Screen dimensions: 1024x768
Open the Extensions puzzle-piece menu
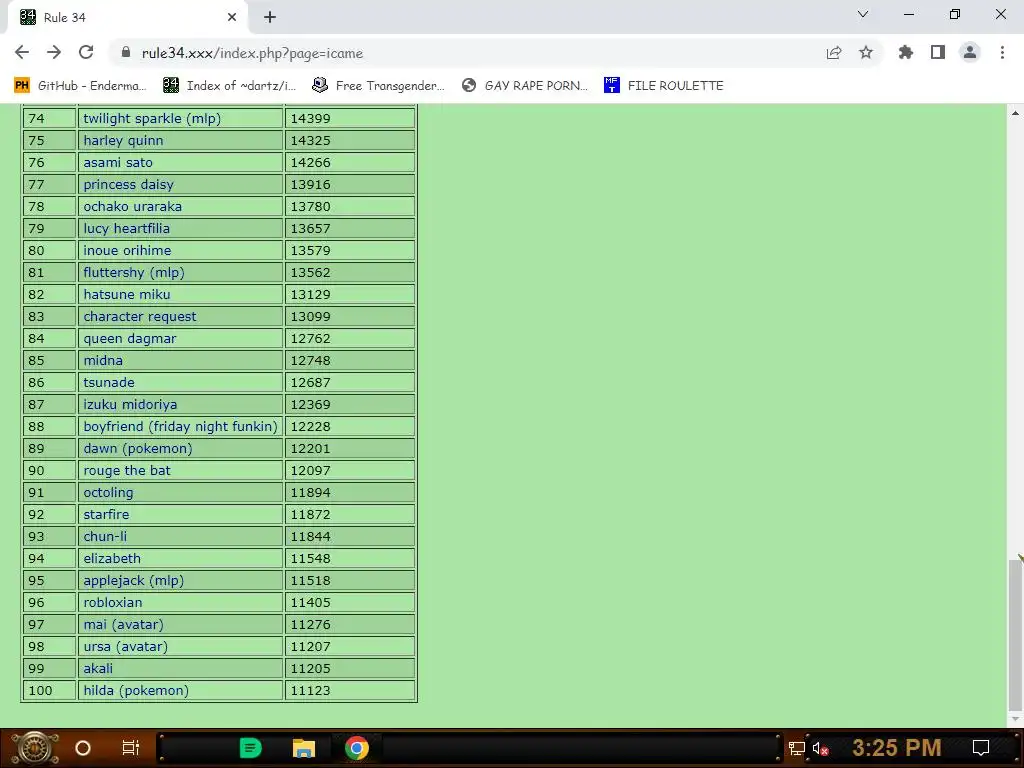(906, 53)
